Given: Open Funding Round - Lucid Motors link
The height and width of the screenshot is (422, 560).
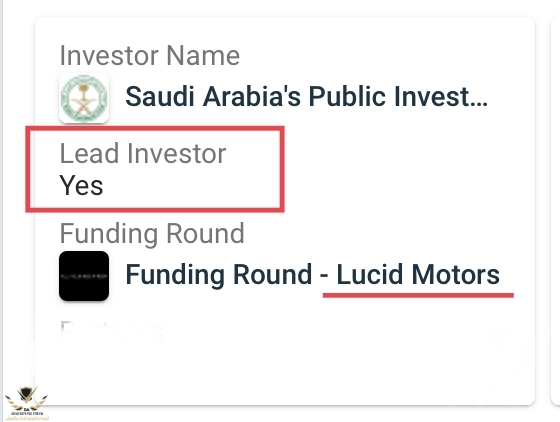Looking at the screenshot, I should (312, 274).
